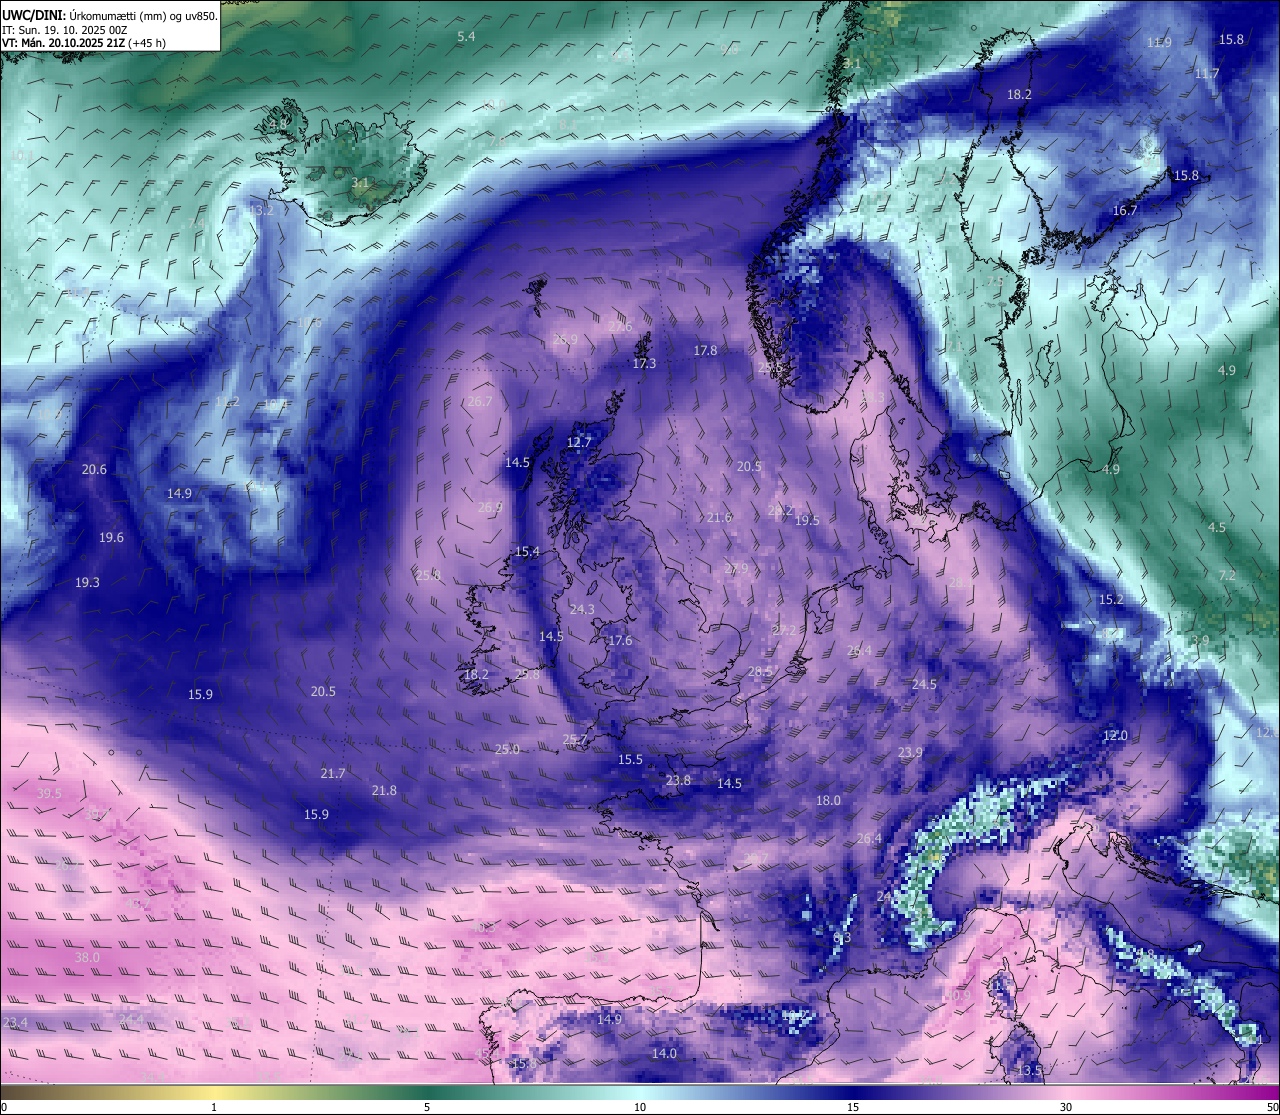
Task: Click the 50 tick on the color scale
Action: pos(1272,1107)
